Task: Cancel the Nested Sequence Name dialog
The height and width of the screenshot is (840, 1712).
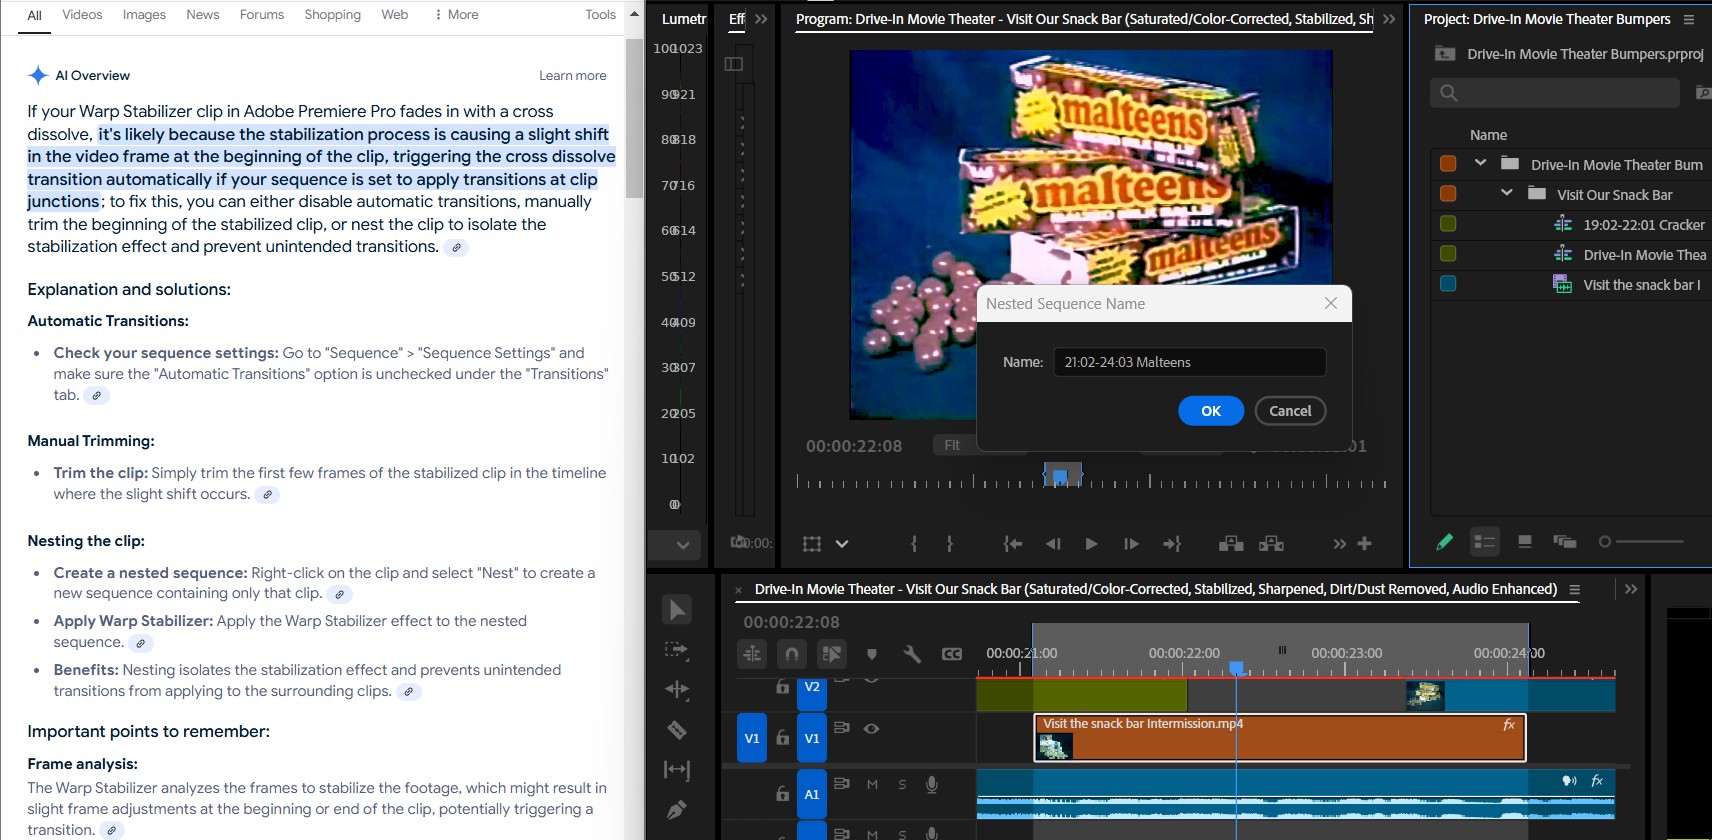Action: [1290, 411]
